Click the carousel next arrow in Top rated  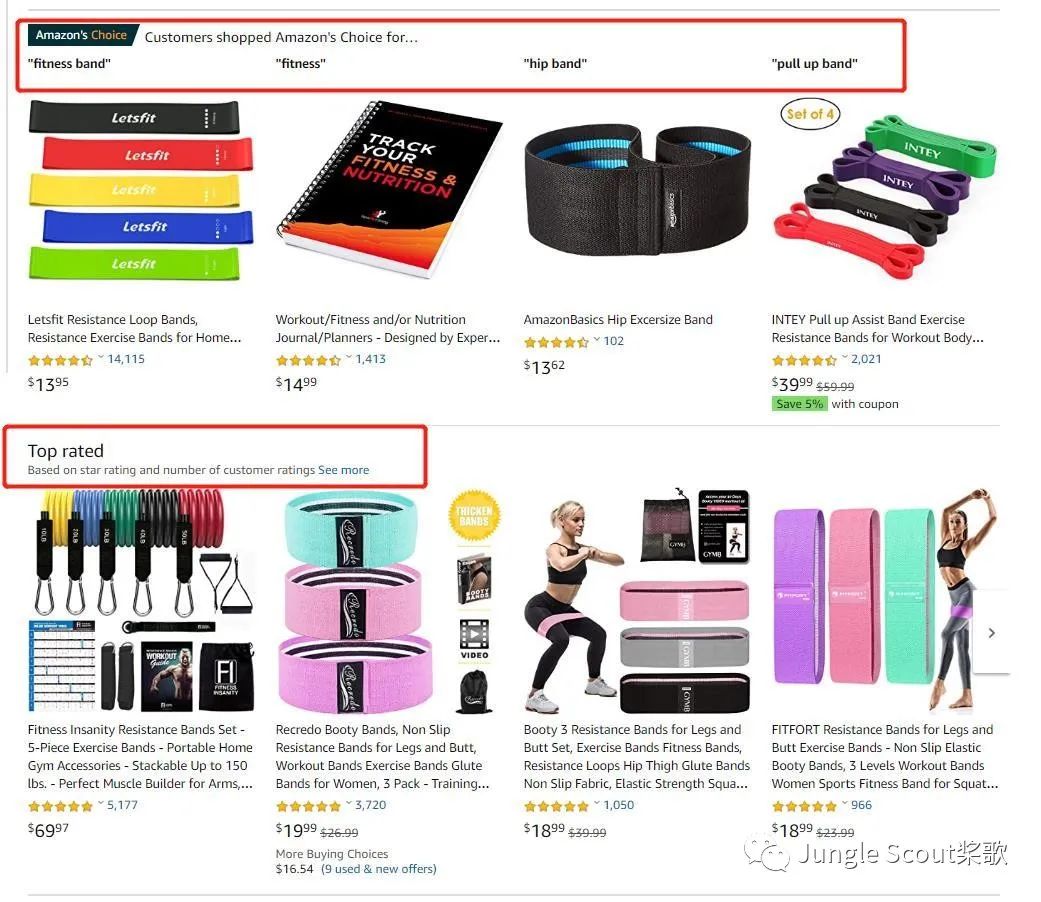[x=991, y=633]
